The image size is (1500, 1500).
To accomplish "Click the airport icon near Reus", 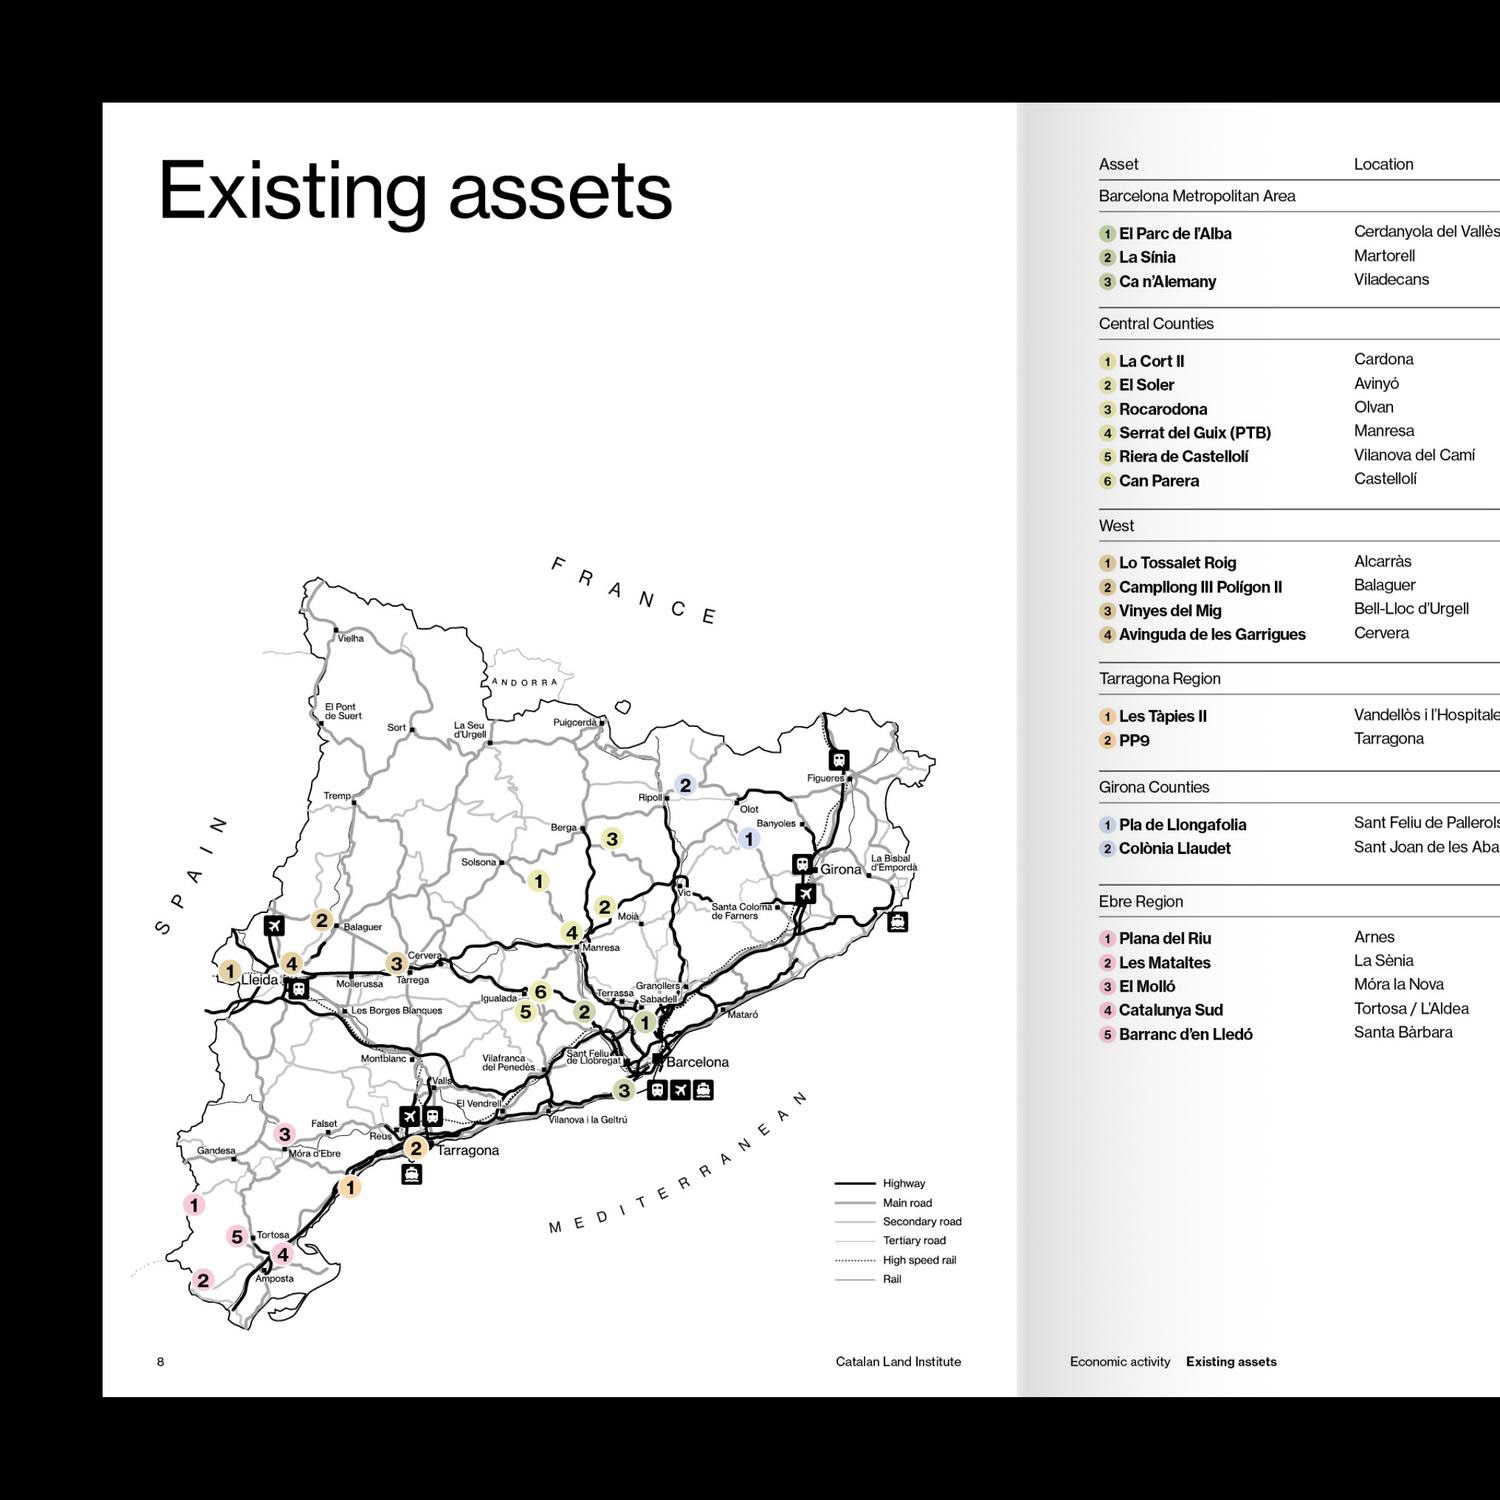I will pyautogui.click(x=409, y=1116).
